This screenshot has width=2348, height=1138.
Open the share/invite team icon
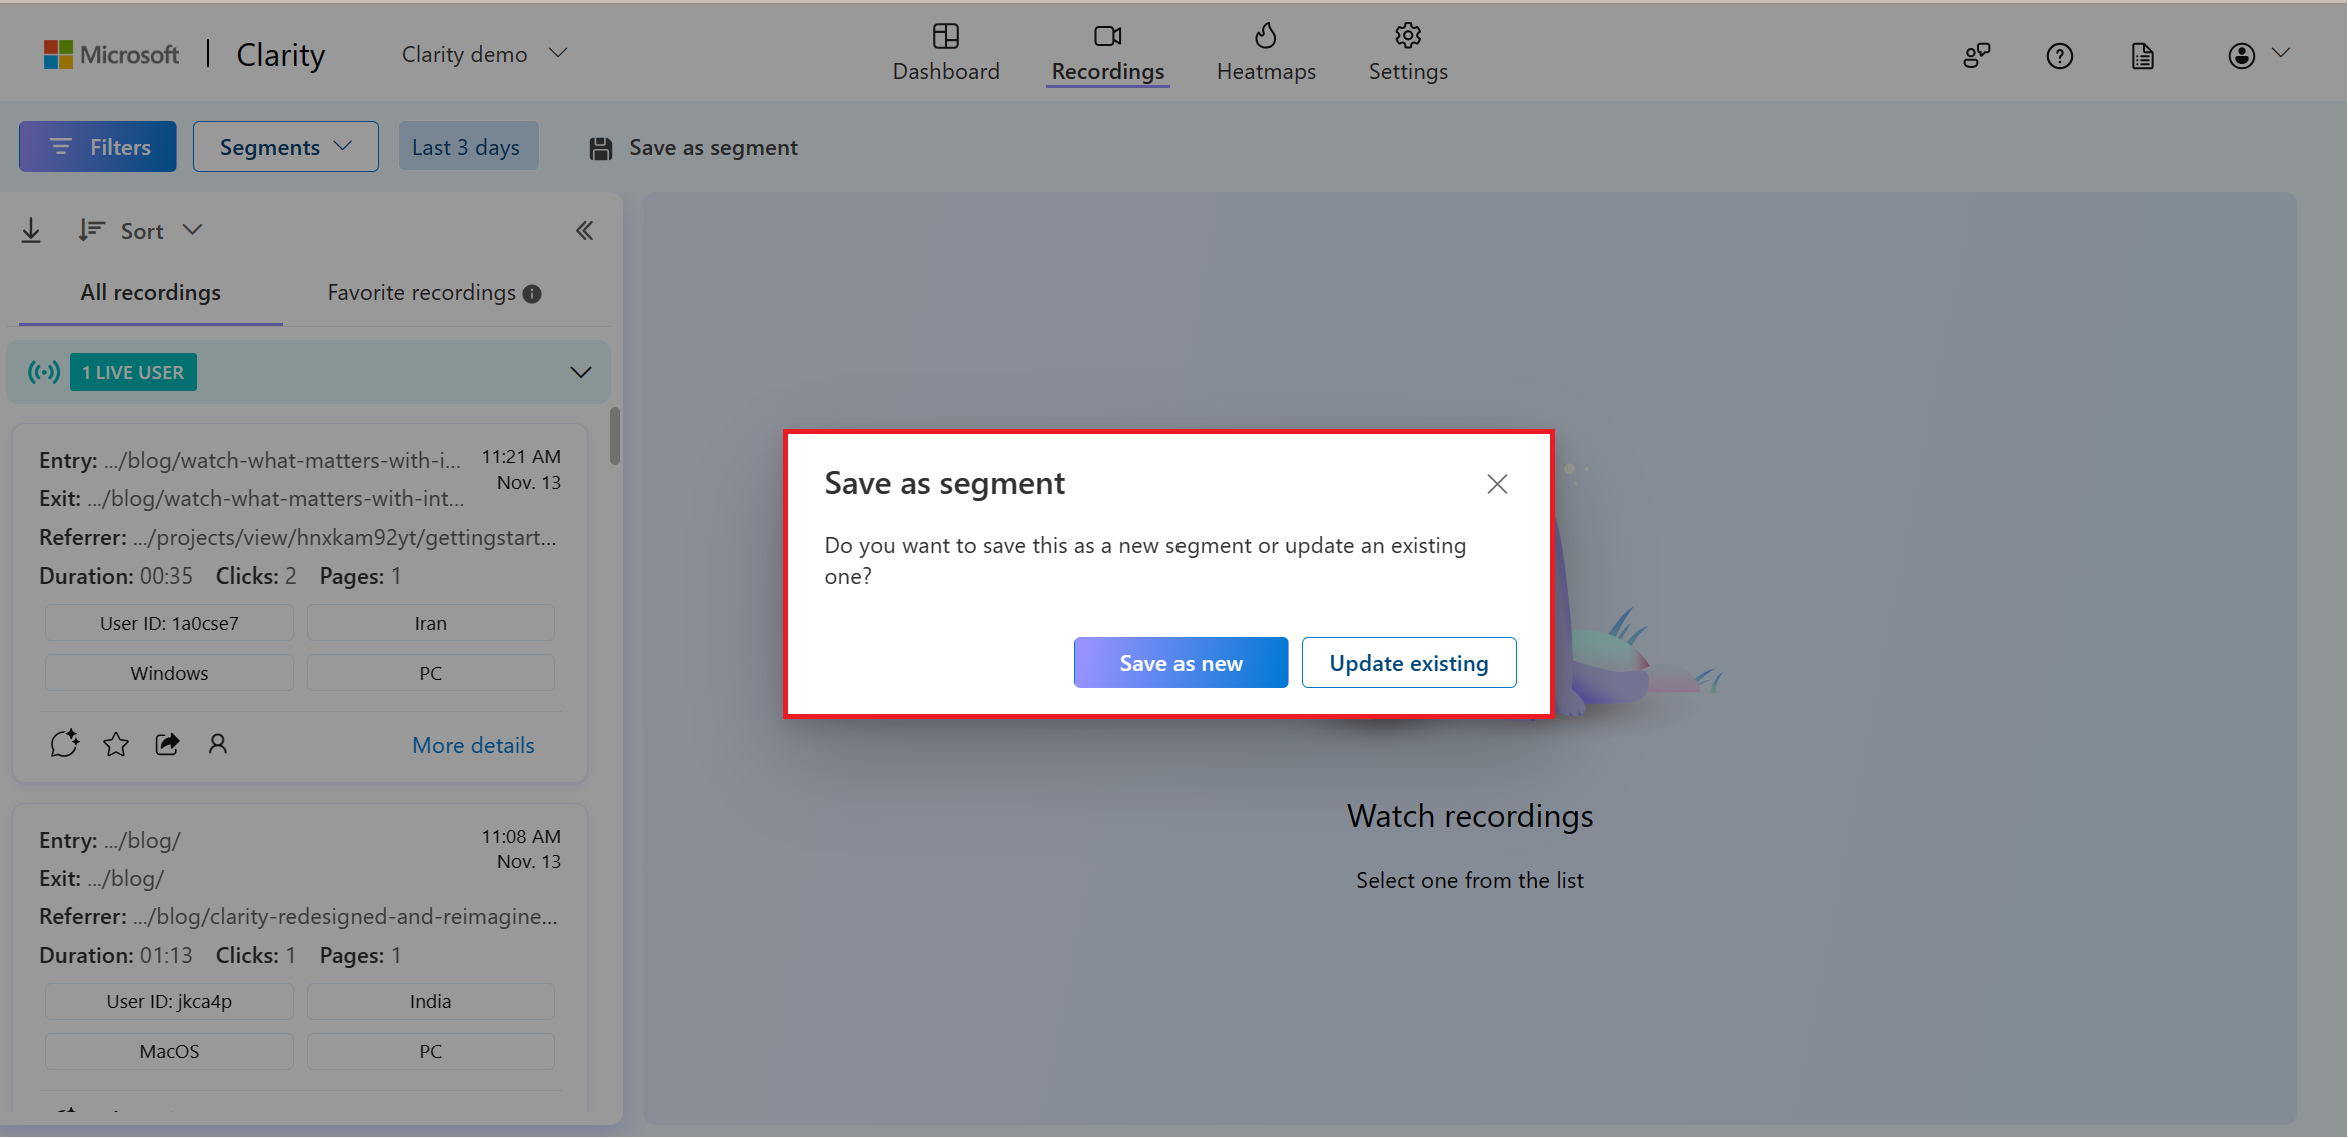tap(1977, 55)
